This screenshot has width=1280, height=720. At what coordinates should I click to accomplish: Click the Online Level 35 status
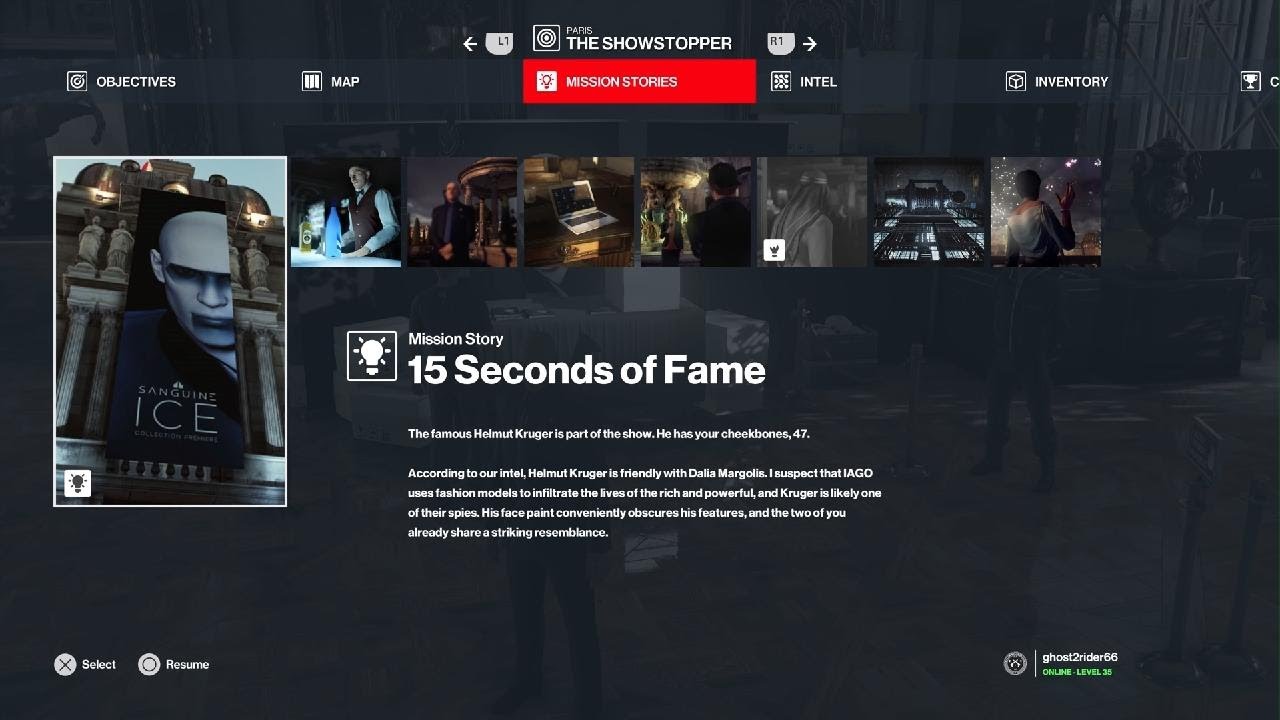coord(1077,672)
